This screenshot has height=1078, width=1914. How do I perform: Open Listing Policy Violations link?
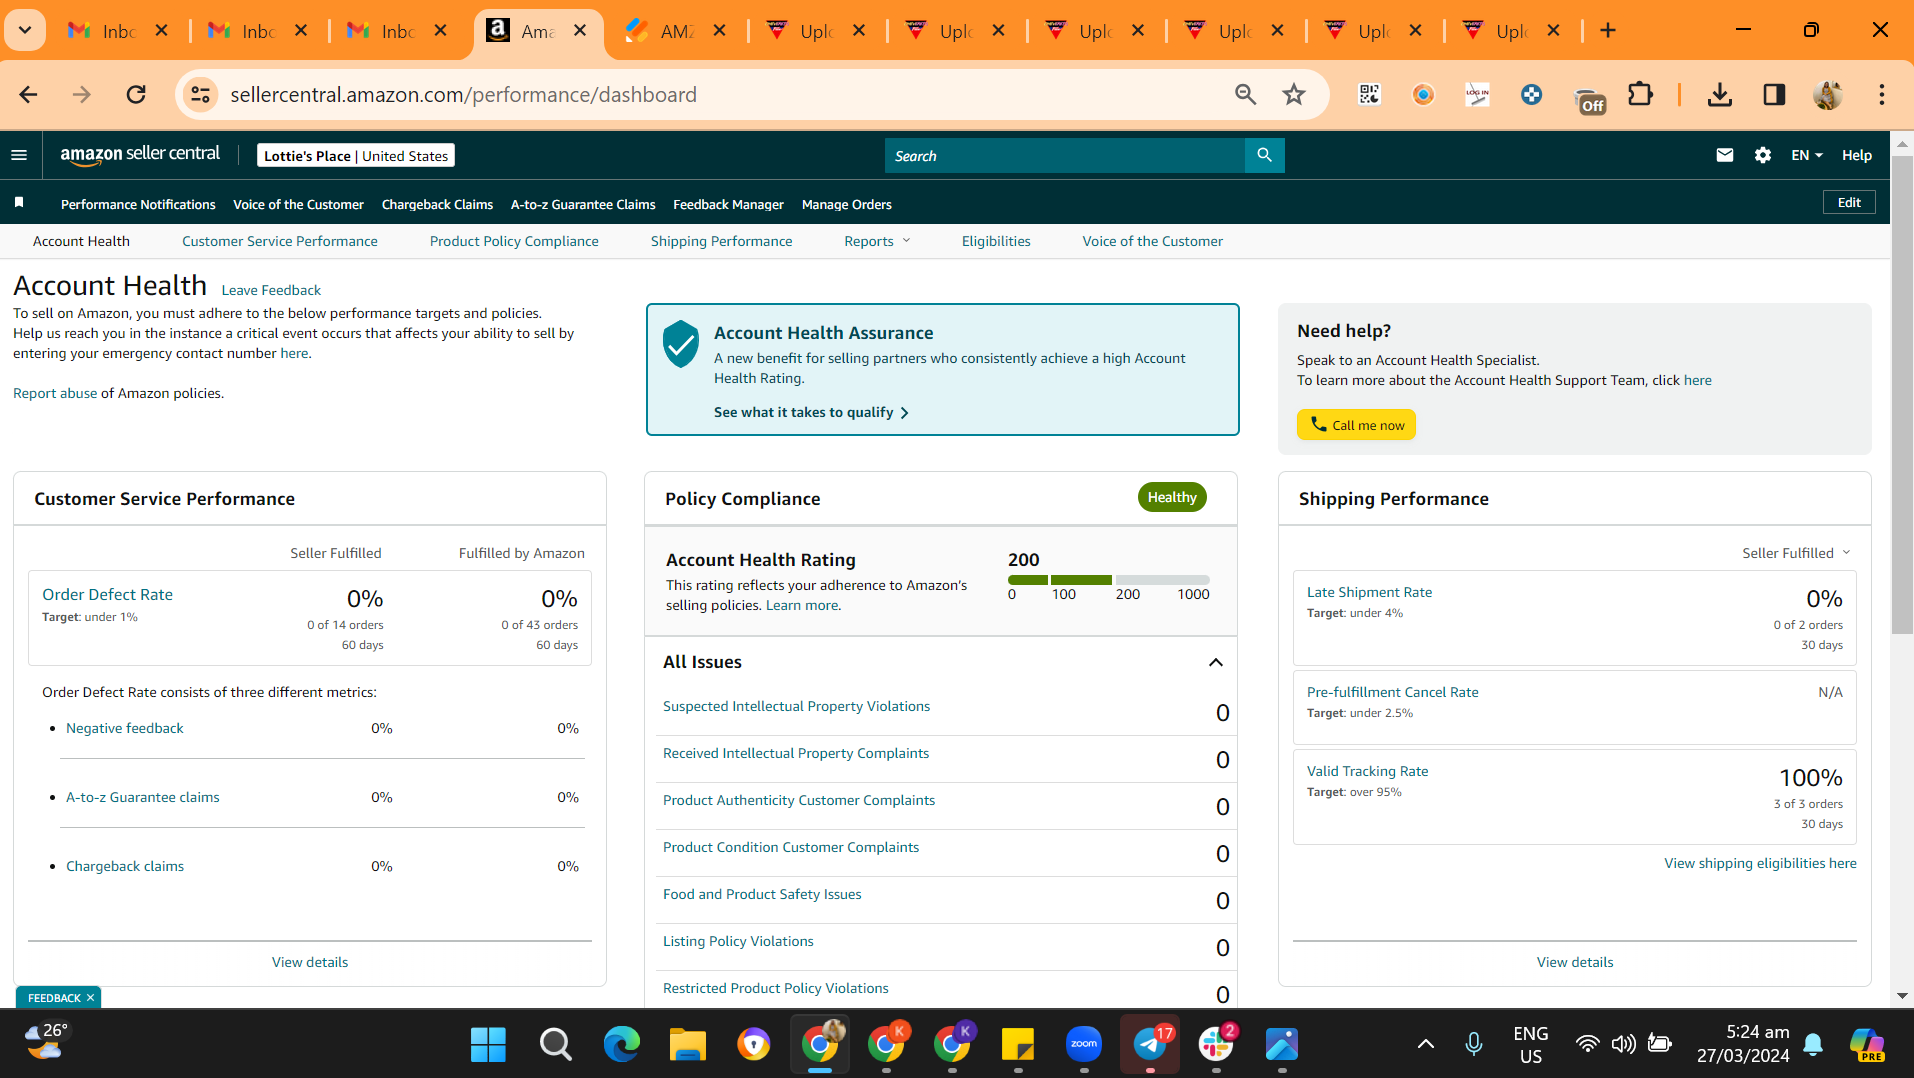click(738, 941)
